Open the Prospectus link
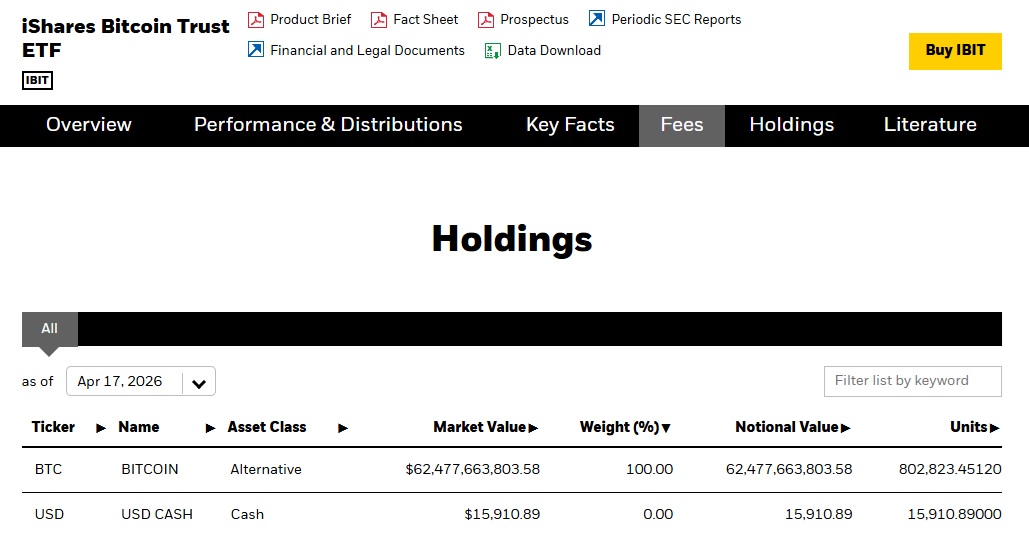The width and height of the screenshot is (1029, 549). [534, 19]
